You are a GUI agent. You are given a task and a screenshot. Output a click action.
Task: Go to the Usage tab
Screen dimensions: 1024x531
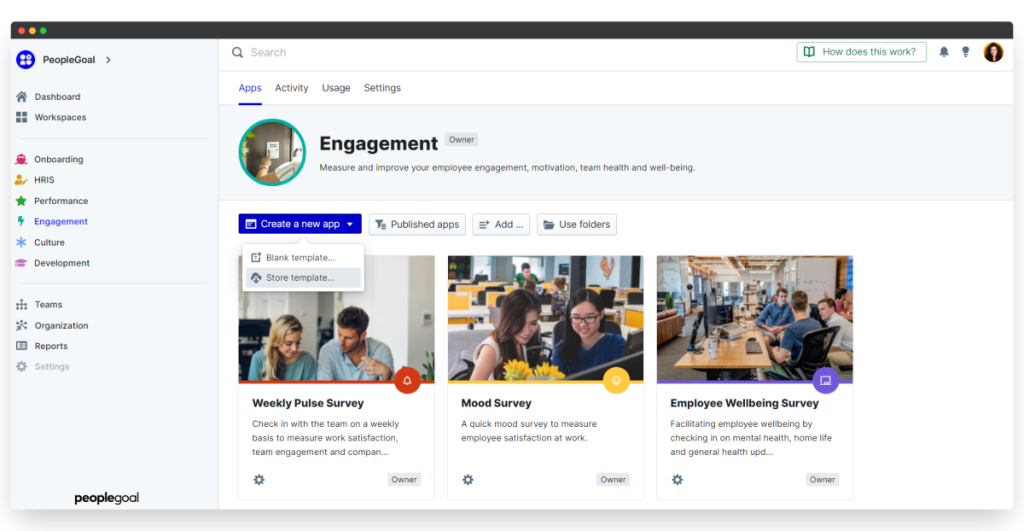(336, 88)
